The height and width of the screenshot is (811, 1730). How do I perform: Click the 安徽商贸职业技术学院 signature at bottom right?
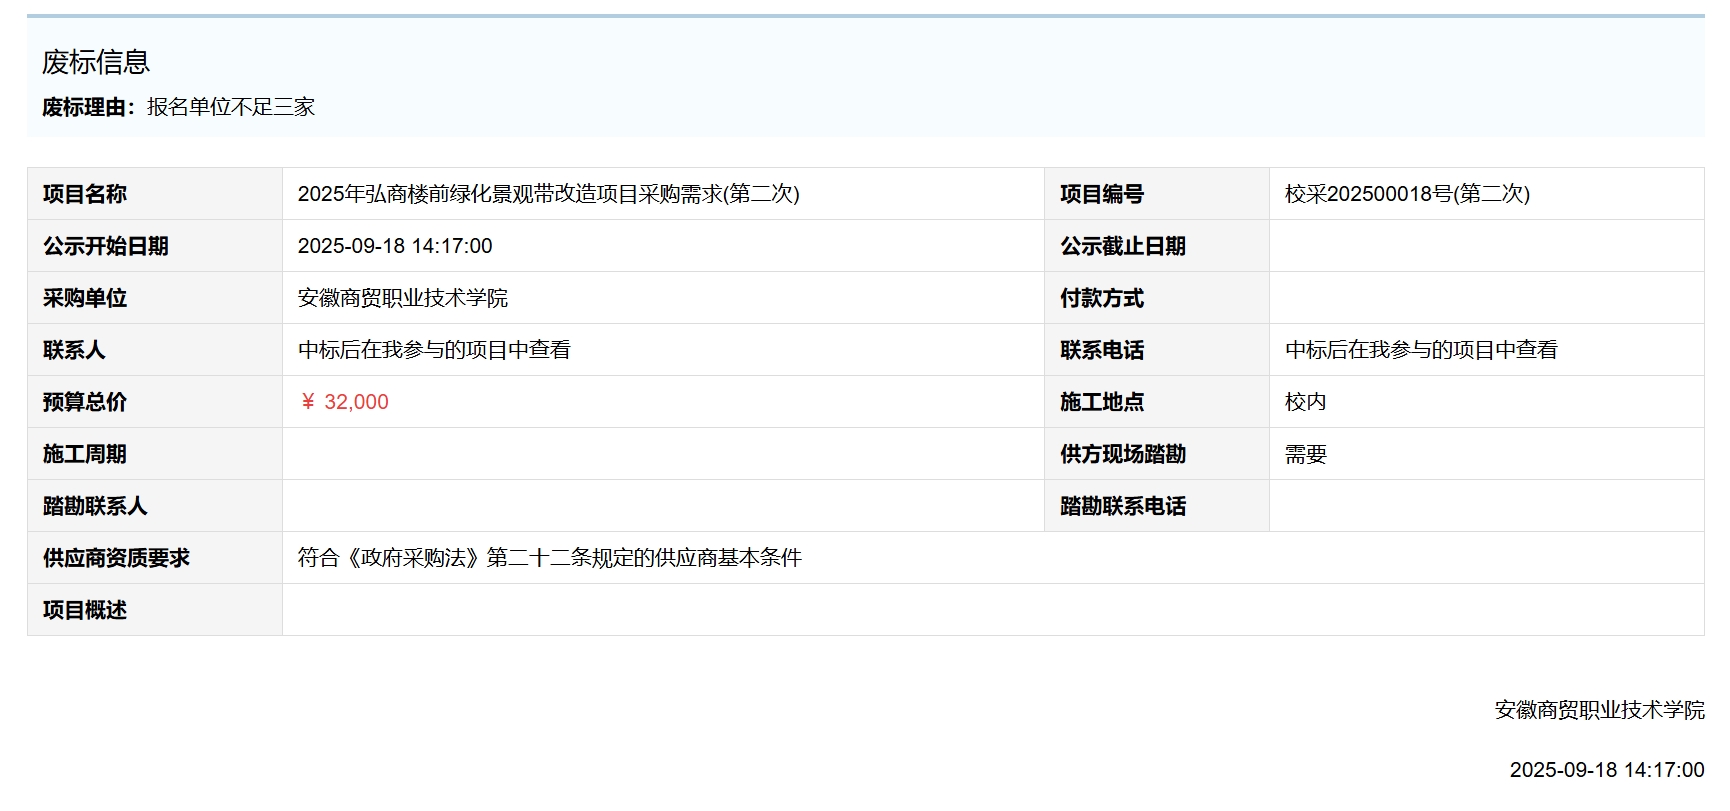1599,710
